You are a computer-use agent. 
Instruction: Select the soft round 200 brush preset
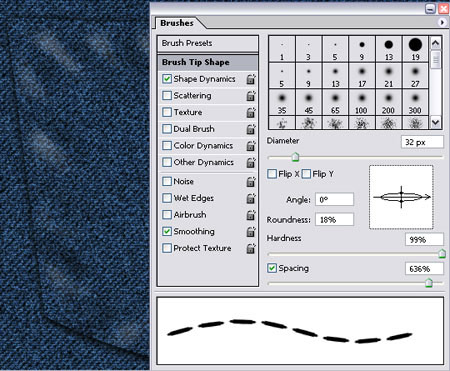pyautogui.click(x=389, y=102)
